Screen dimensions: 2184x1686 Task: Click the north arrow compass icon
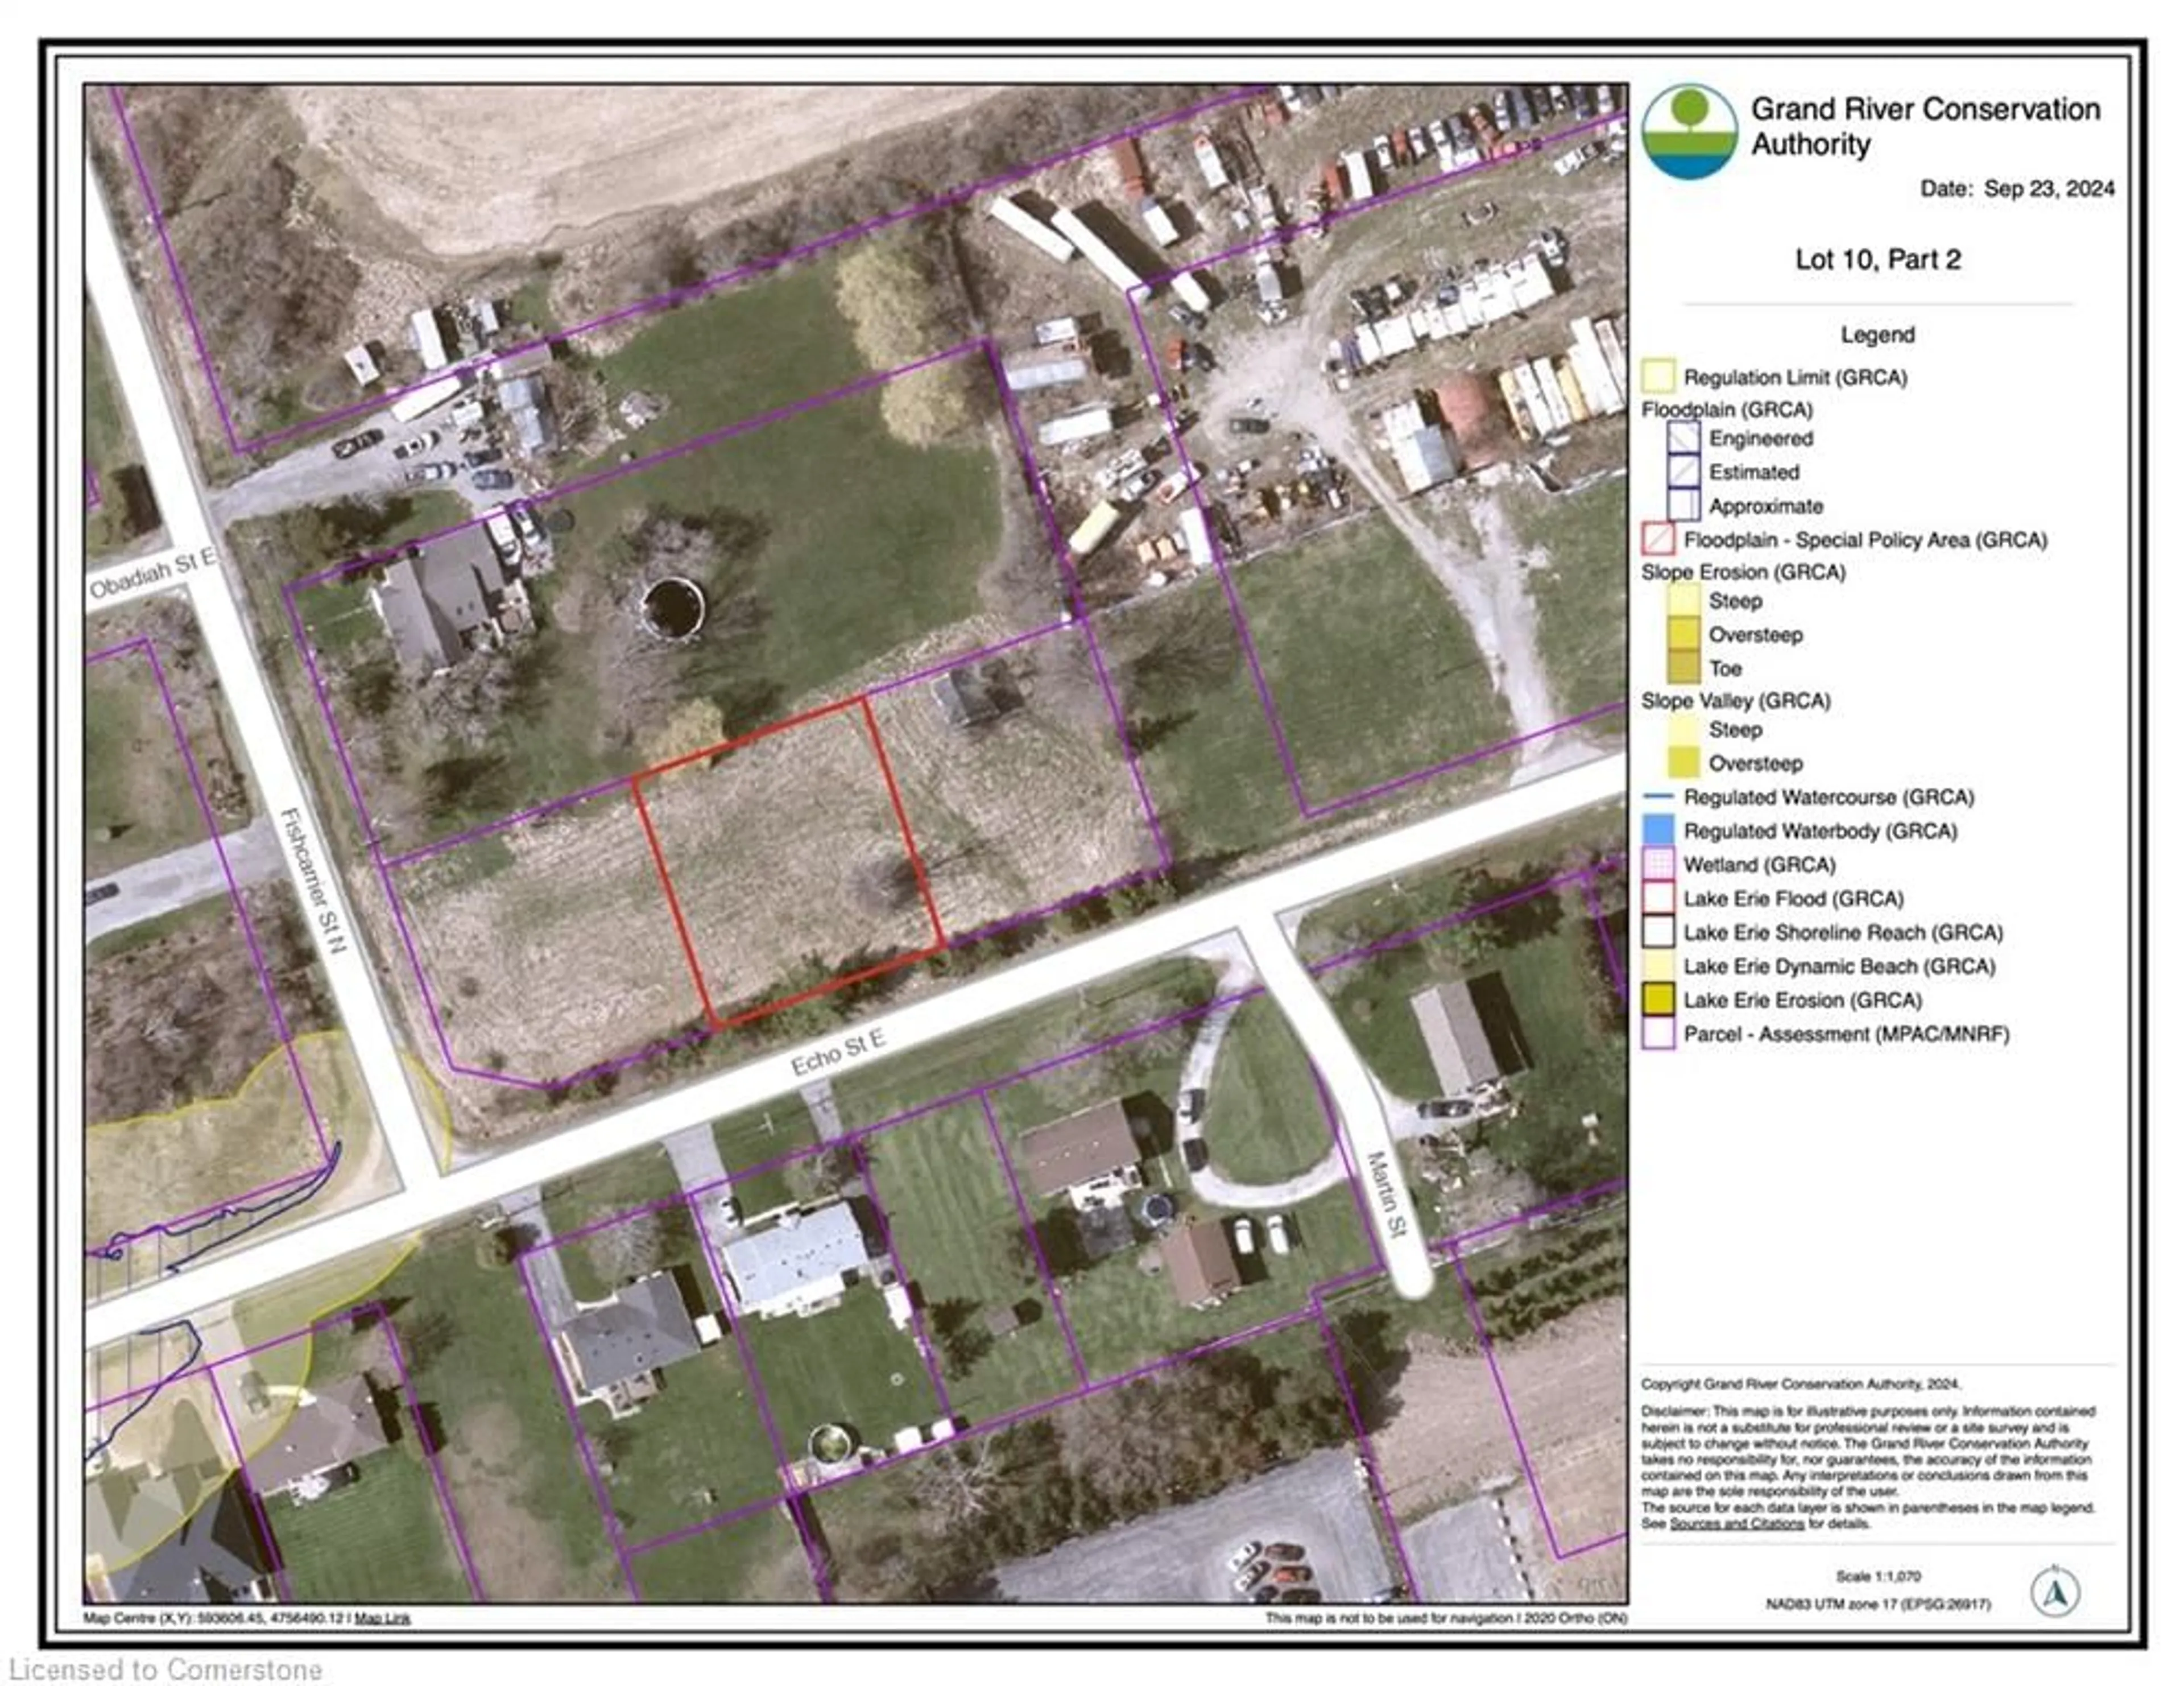2055,1591
